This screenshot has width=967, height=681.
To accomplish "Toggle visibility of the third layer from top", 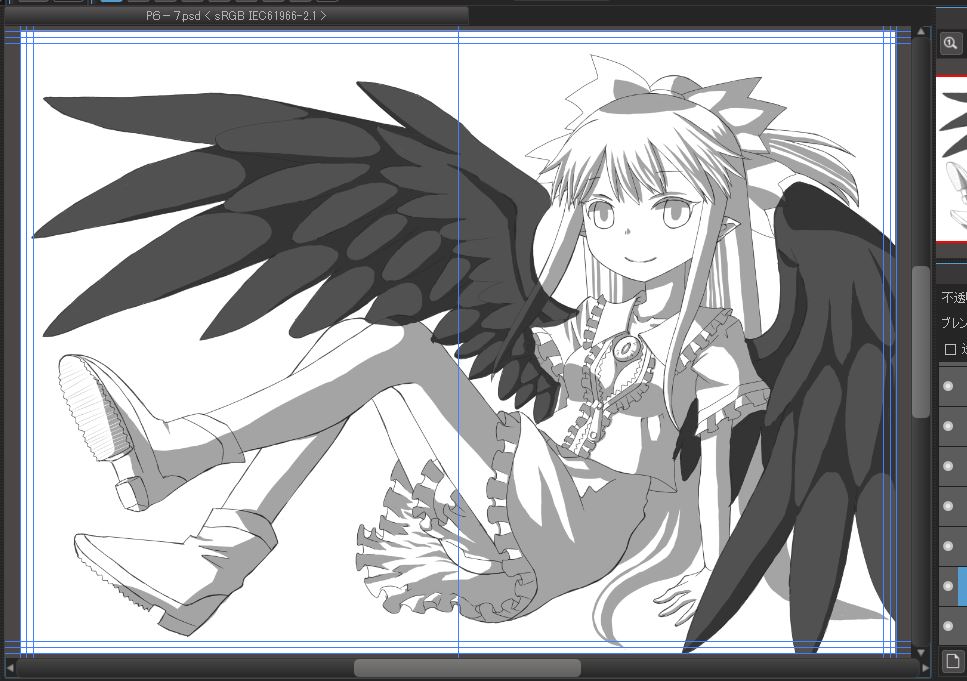I will 948,466.
